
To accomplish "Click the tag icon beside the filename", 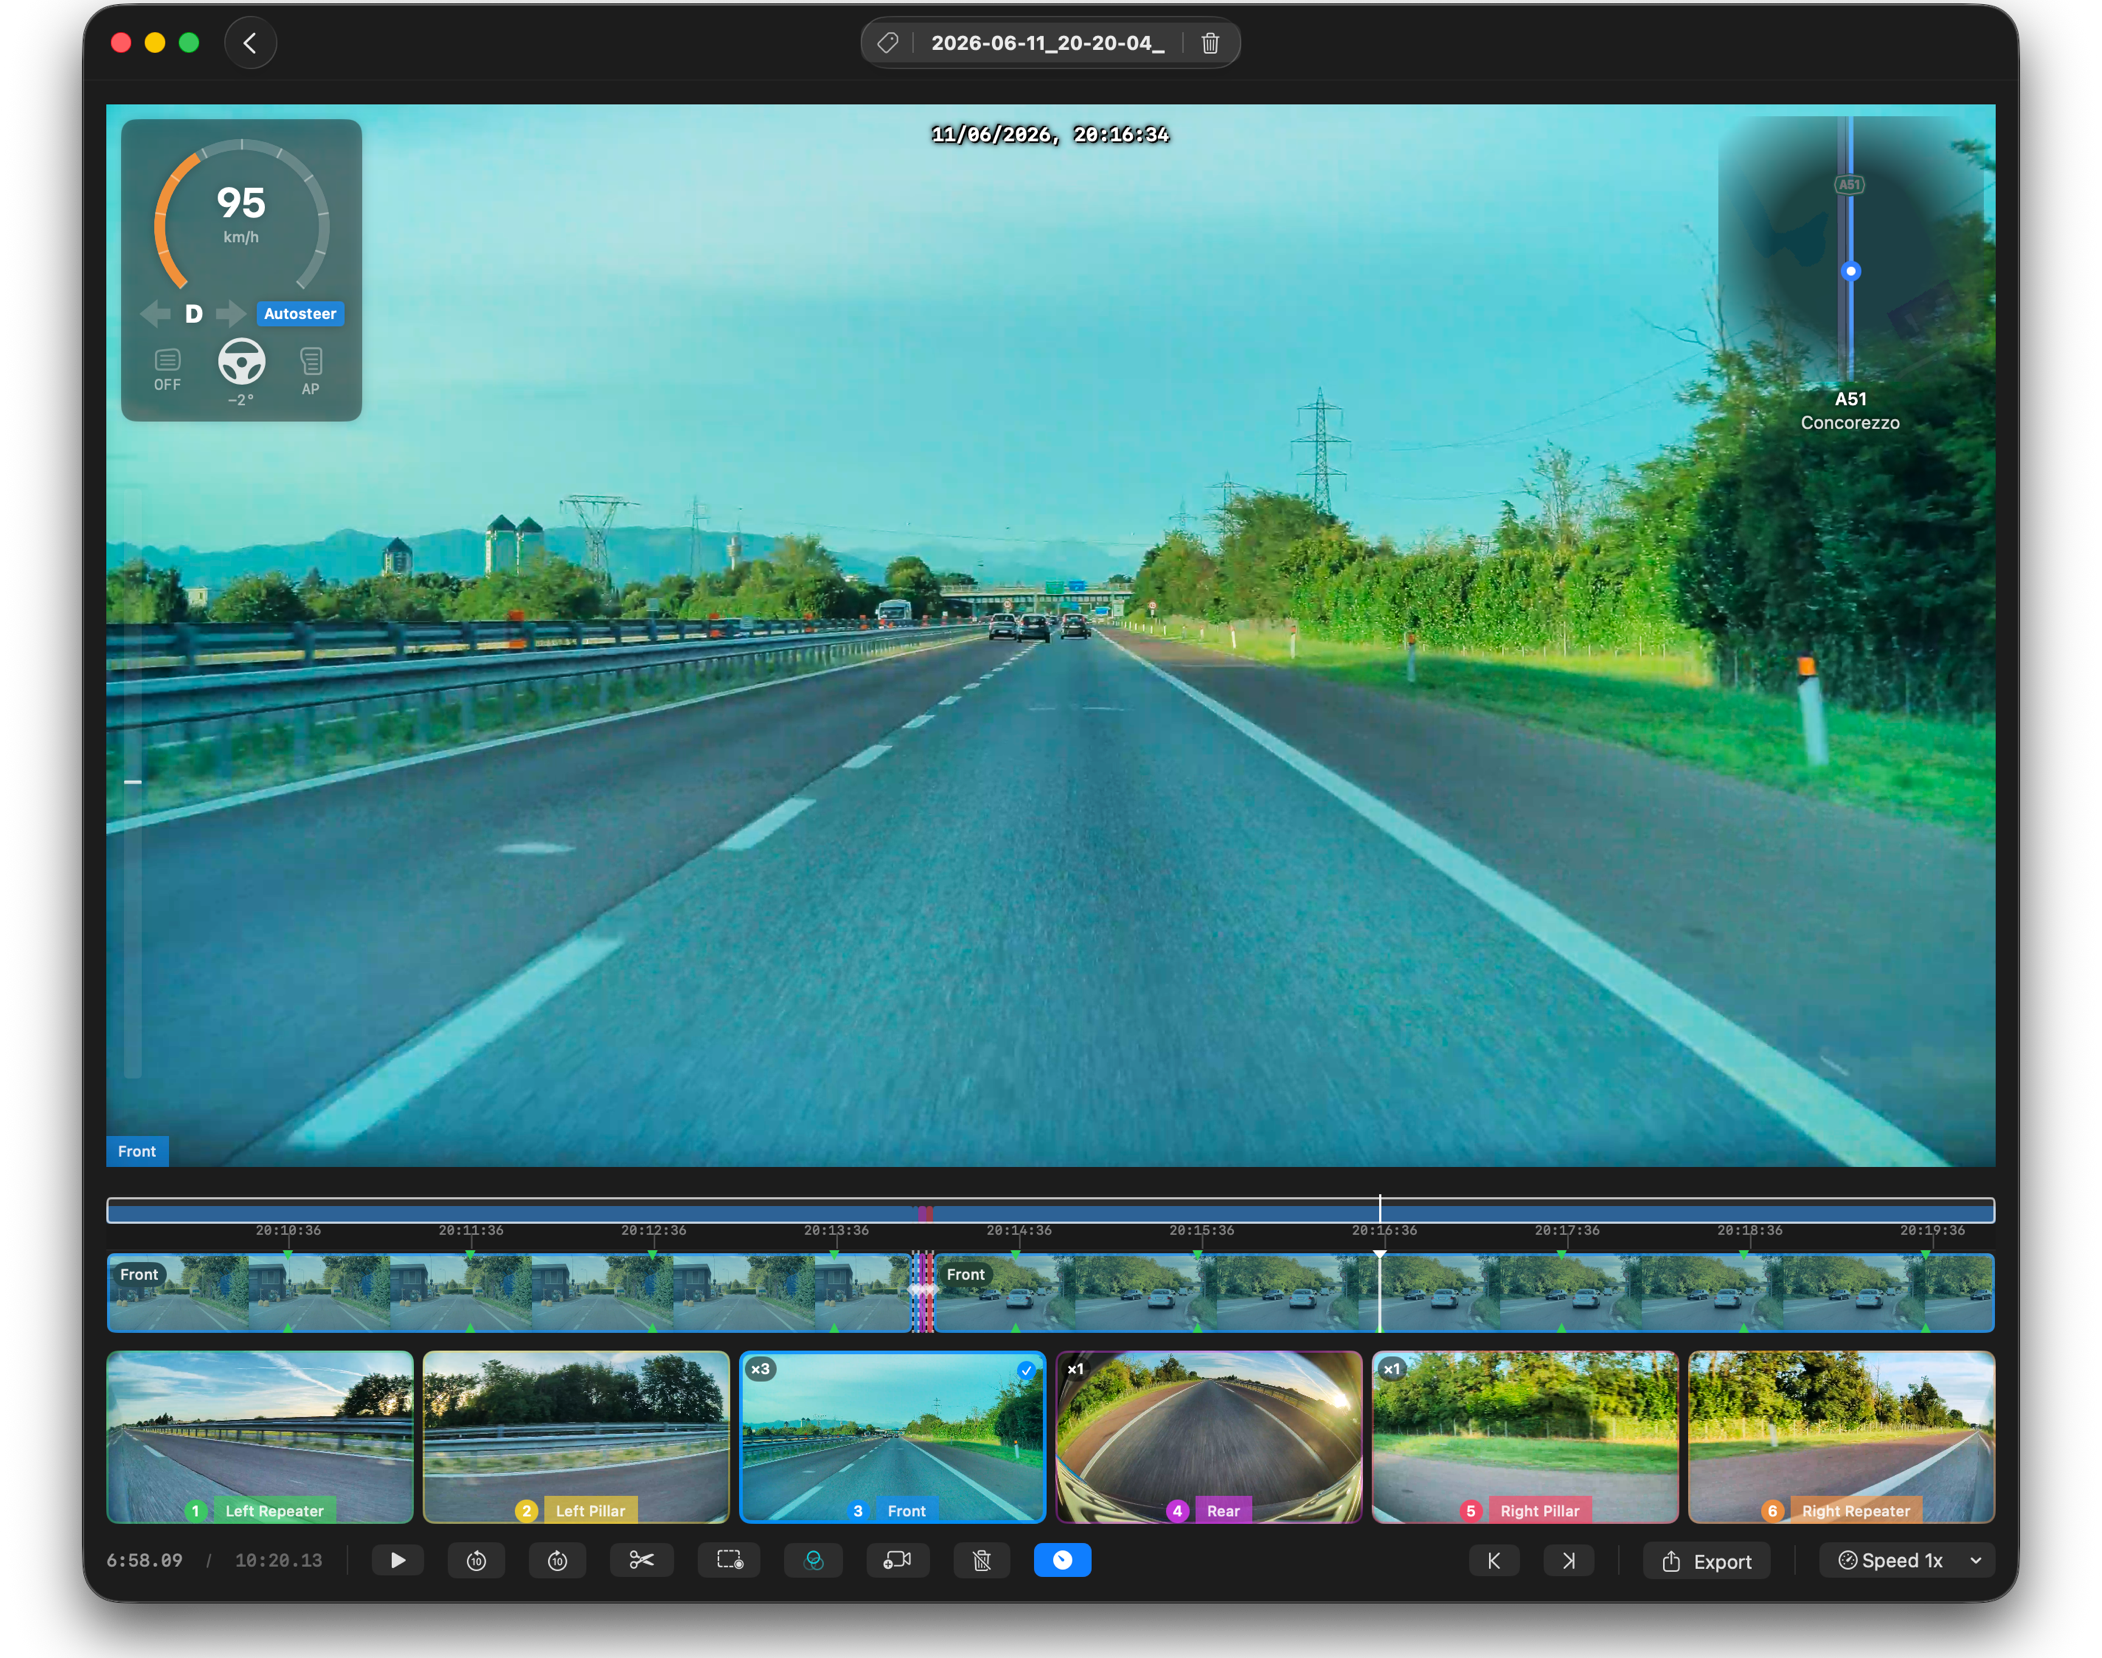I will 888,43.
